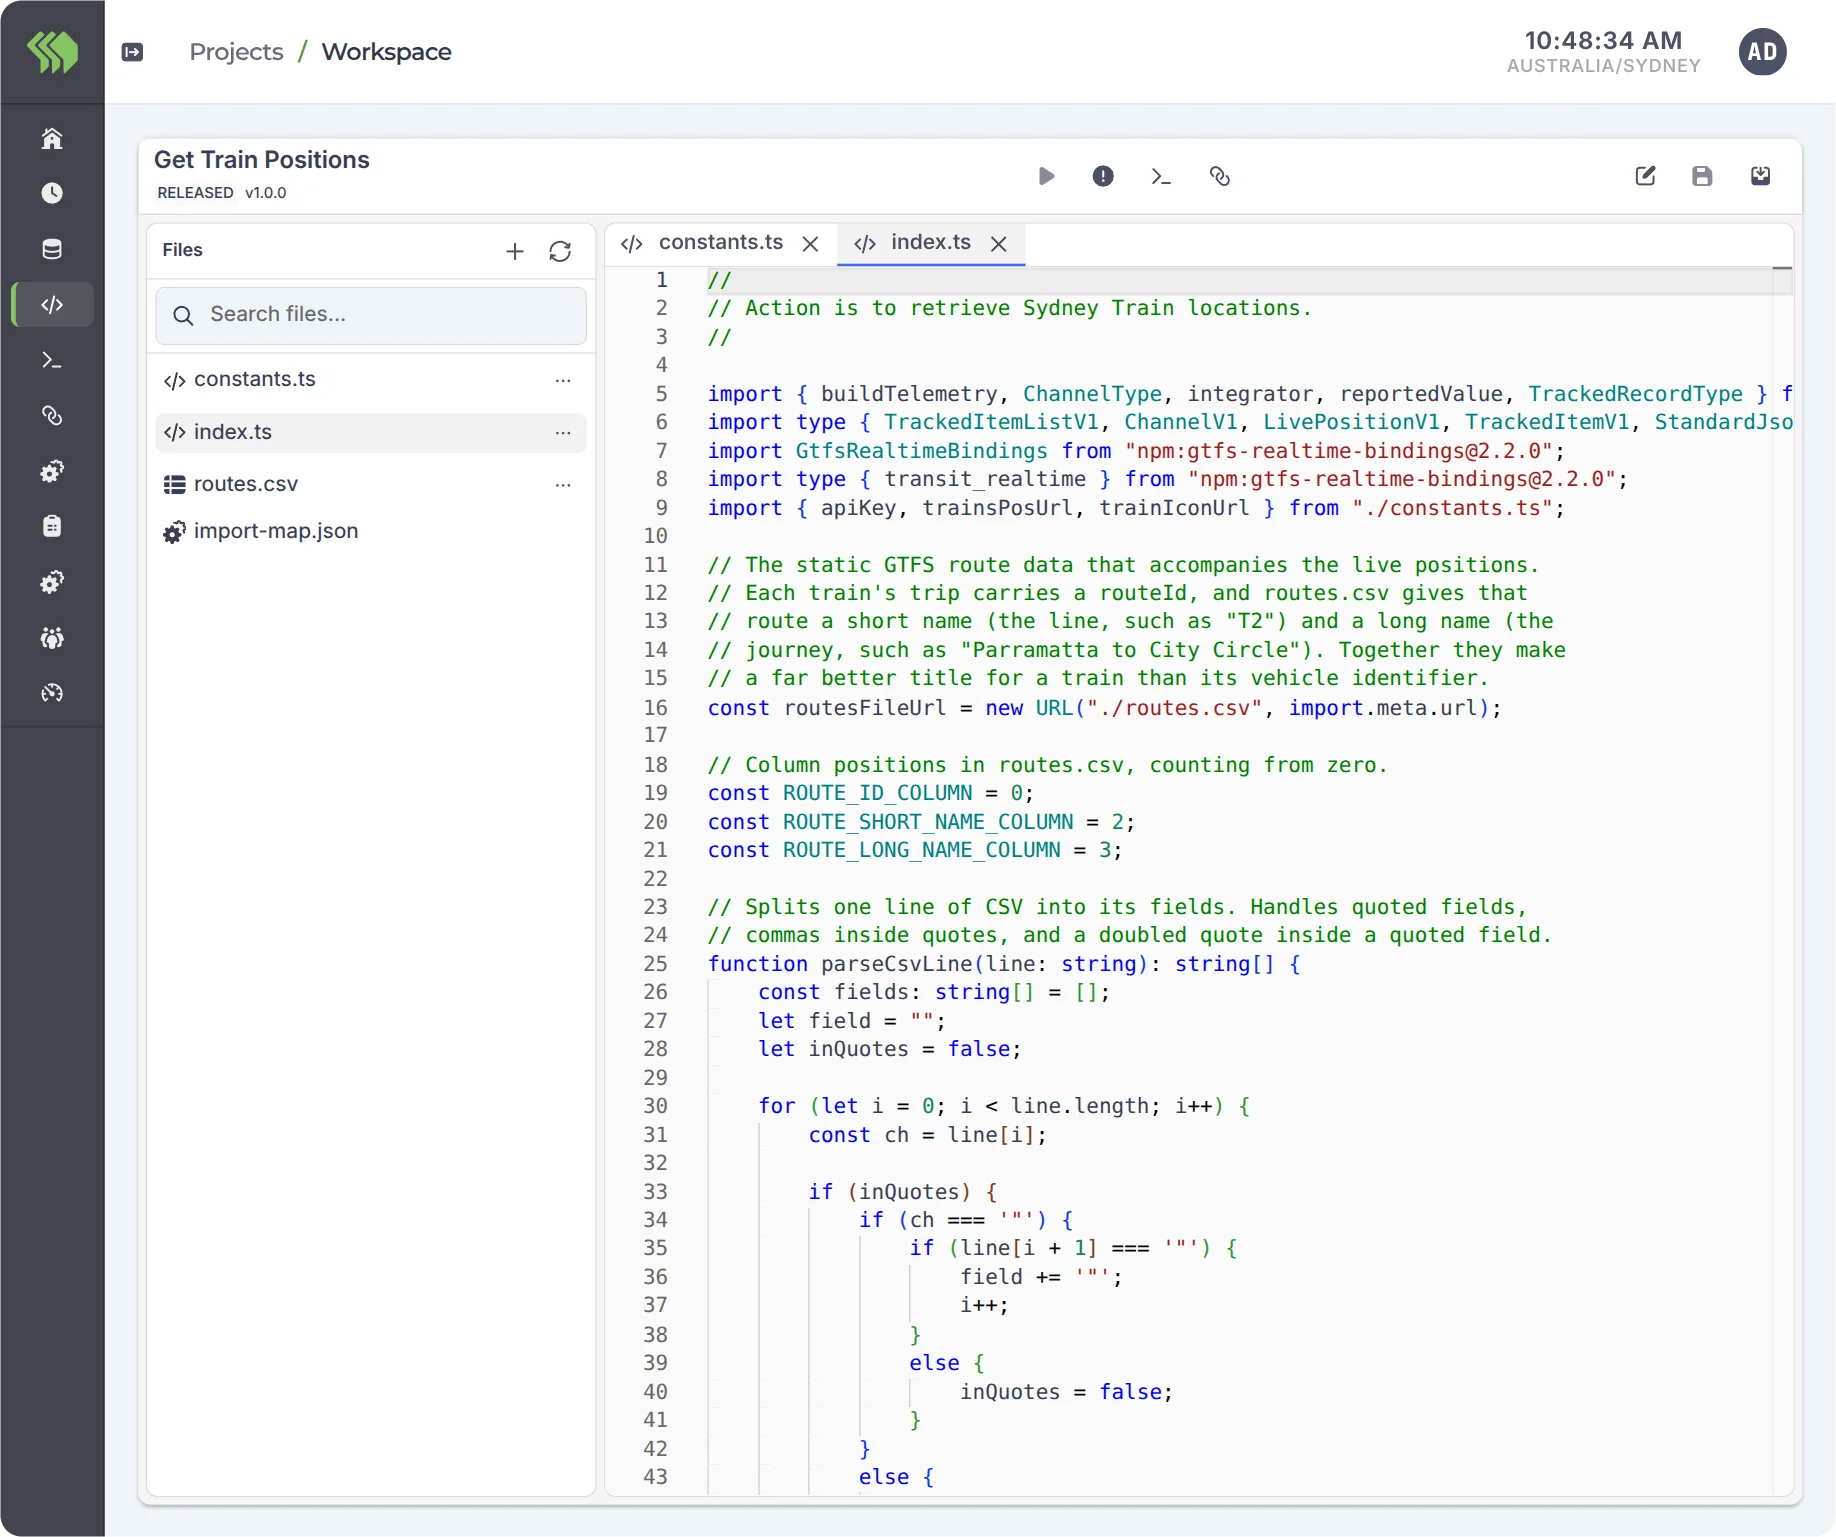Screen dimensions: 1836x1537
Task: Click the save-and-release disk icon
Action: (x=1761, y=177)
